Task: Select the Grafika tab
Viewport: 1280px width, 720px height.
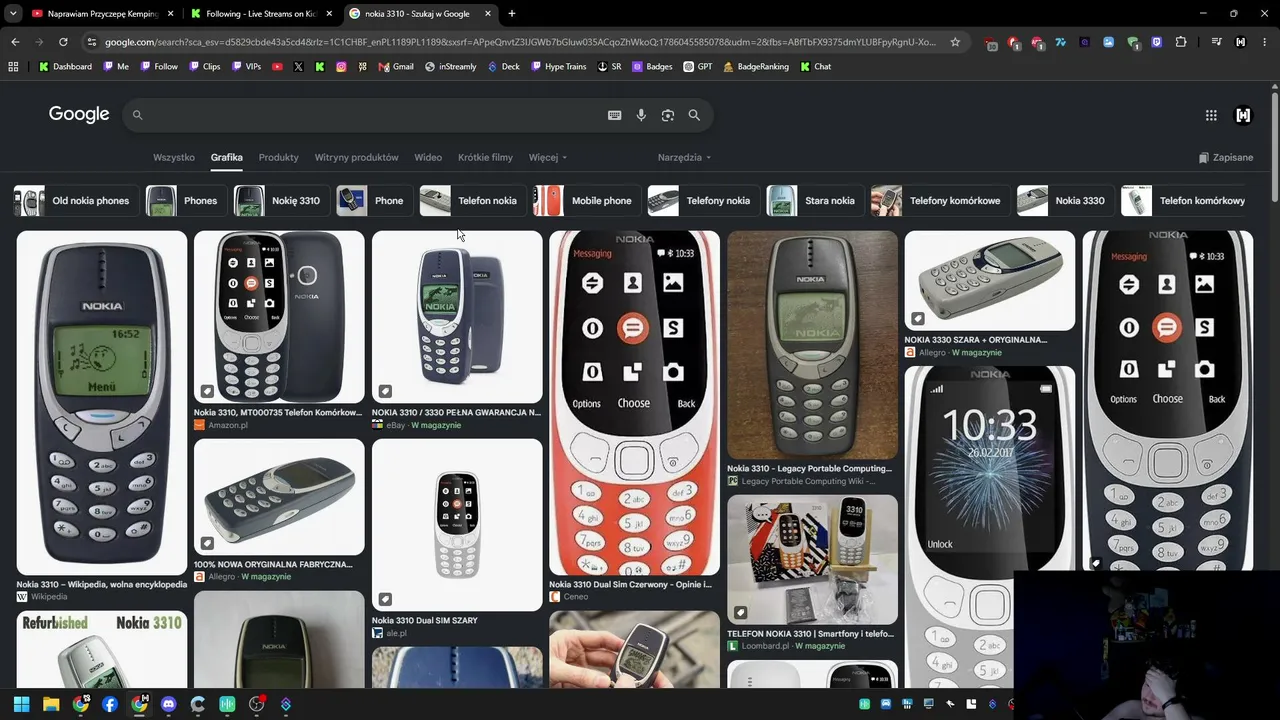Action: coord(227,157)
